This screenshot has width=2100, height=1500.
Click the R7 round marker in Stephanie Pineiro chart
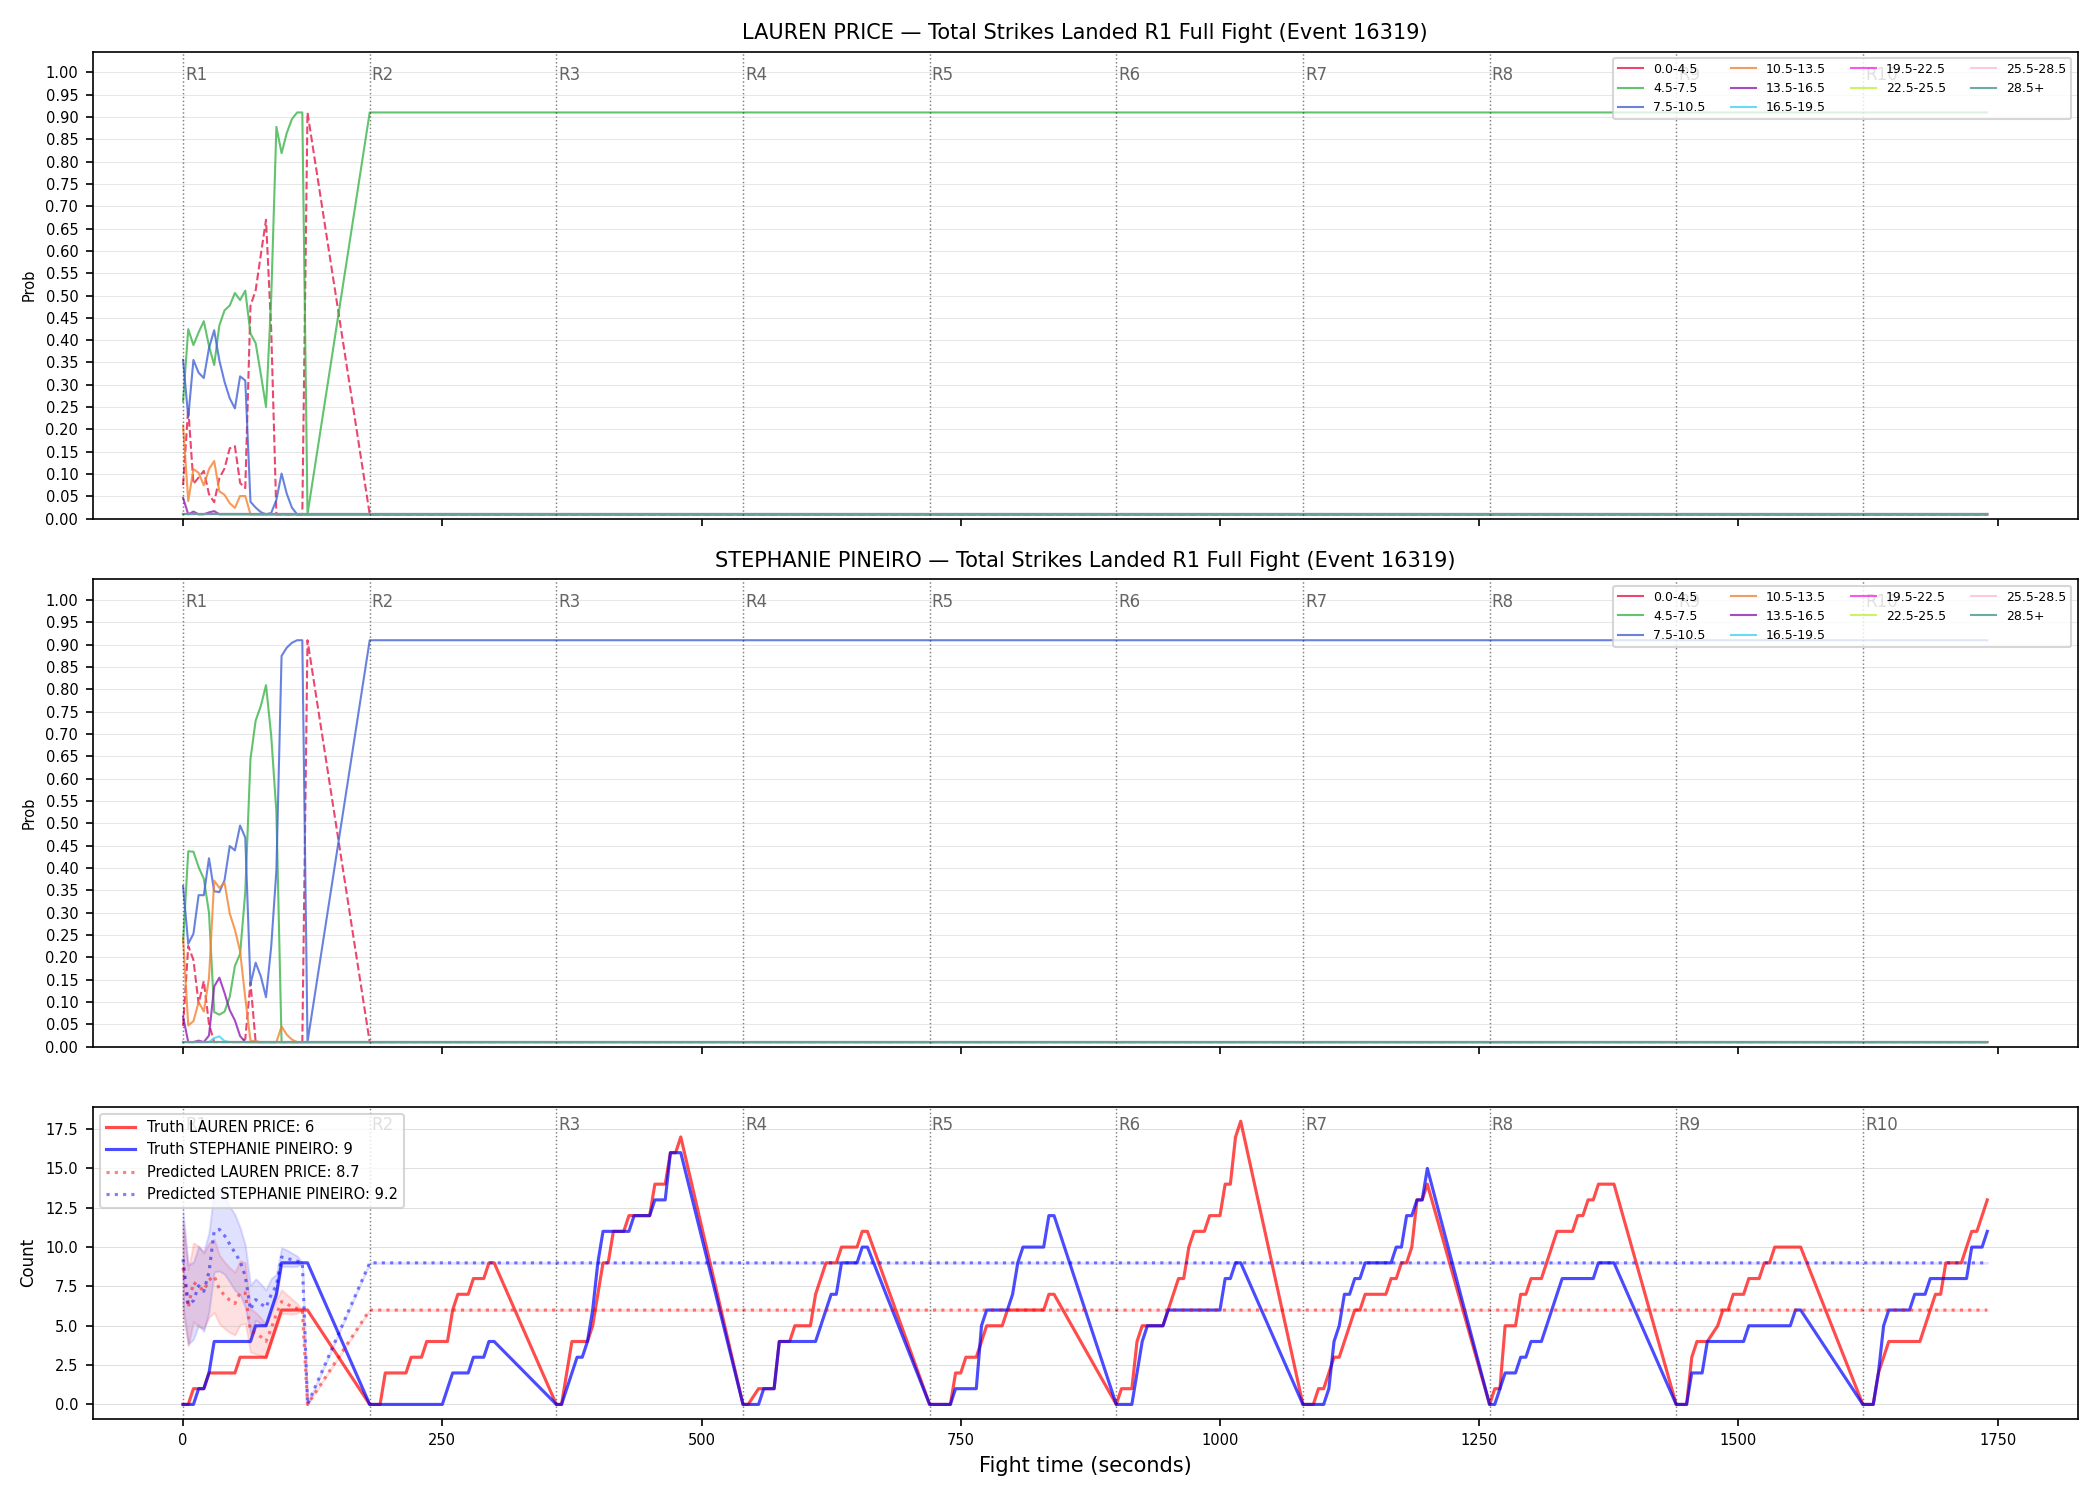tap(1316, 601)
